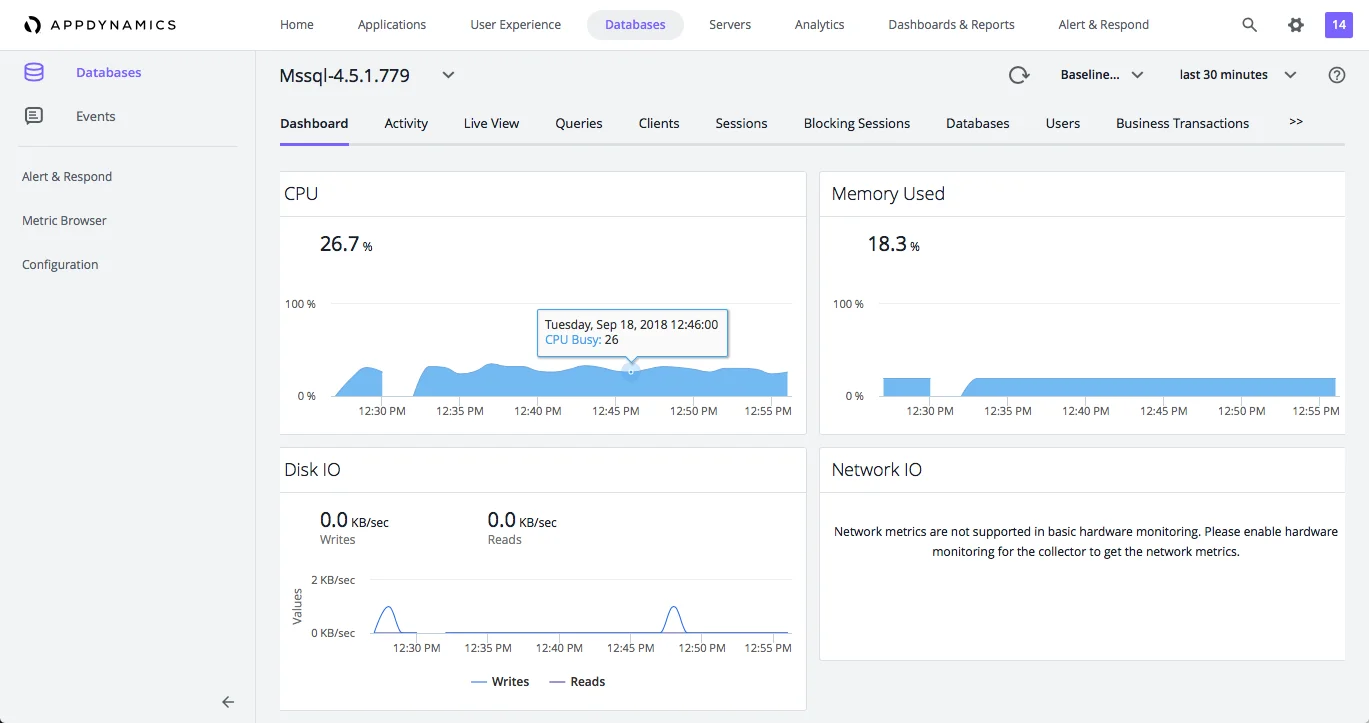Screen dimensions: 1369x723
Task: Navigate to the Servers menu item
Action: (x=729, y=24)
